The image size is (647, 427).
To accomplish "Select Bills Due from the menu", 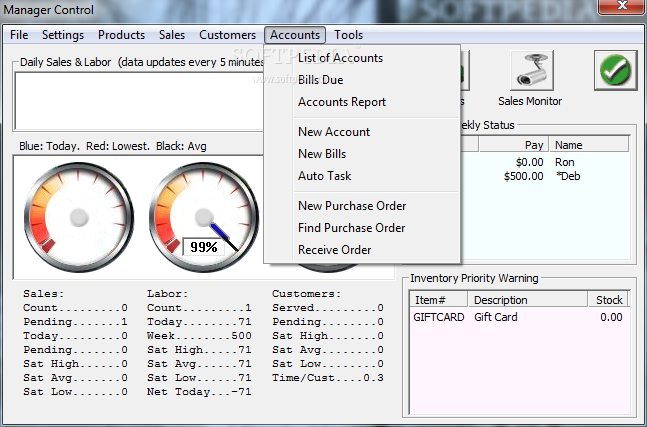I will click(x=362, y=80).
